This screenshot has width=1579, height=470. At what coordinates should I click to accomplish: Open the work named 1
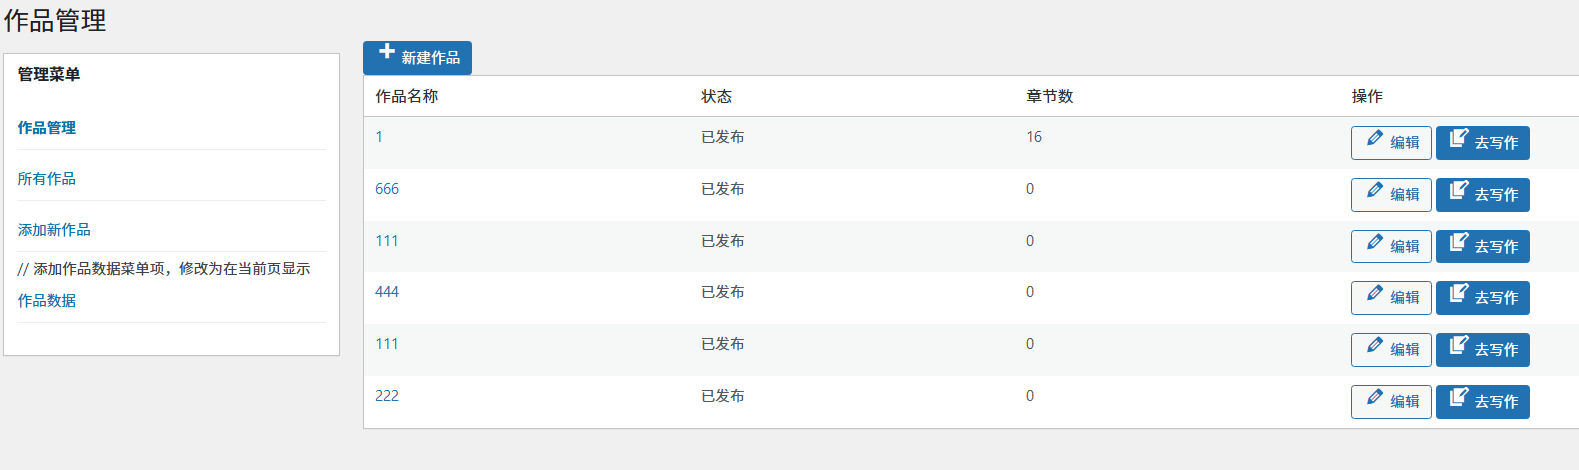click(x=379, y=137)
